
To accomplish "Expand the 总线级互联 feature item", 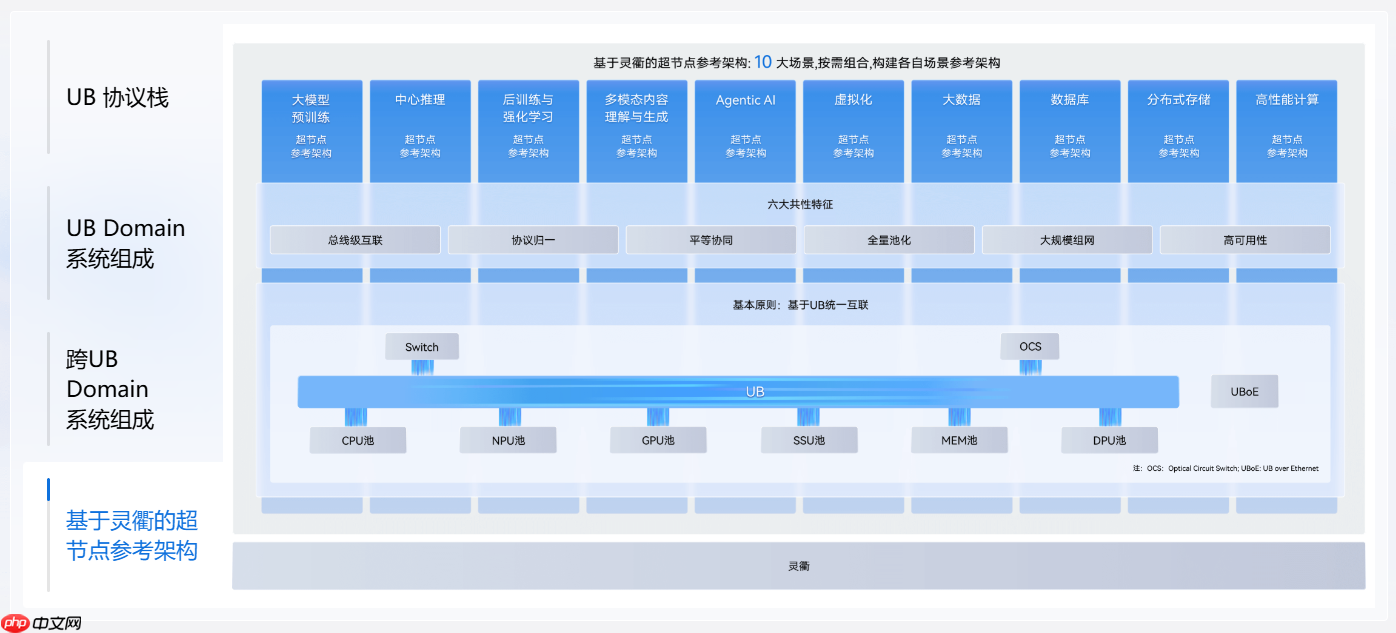I will [x=354, y=239].
